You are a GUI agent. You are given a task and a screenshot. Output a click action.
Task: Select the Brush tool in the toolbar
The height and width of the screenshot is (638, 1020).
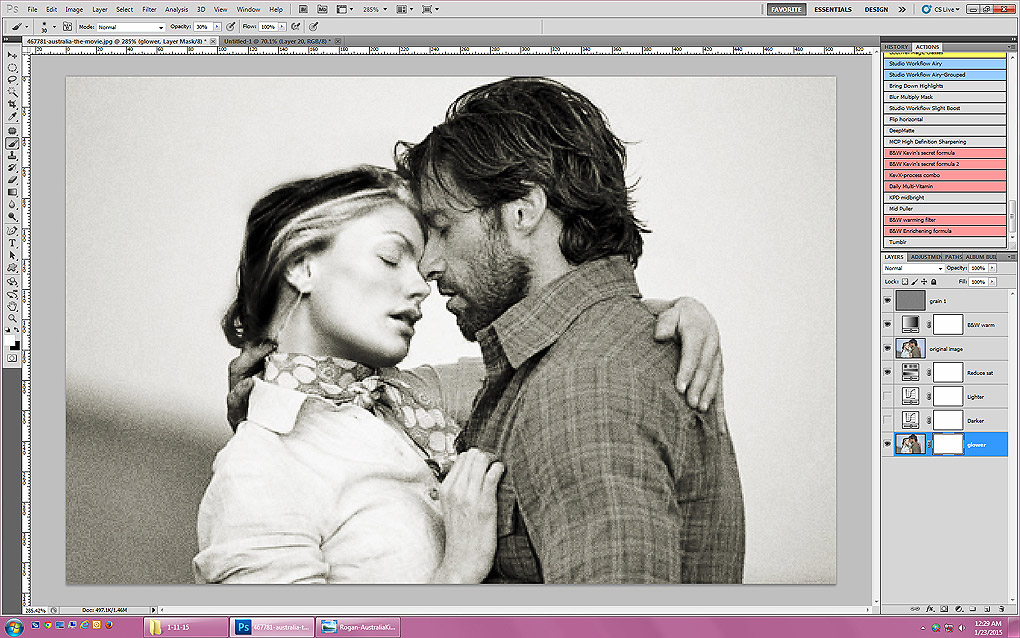[12, 143]
